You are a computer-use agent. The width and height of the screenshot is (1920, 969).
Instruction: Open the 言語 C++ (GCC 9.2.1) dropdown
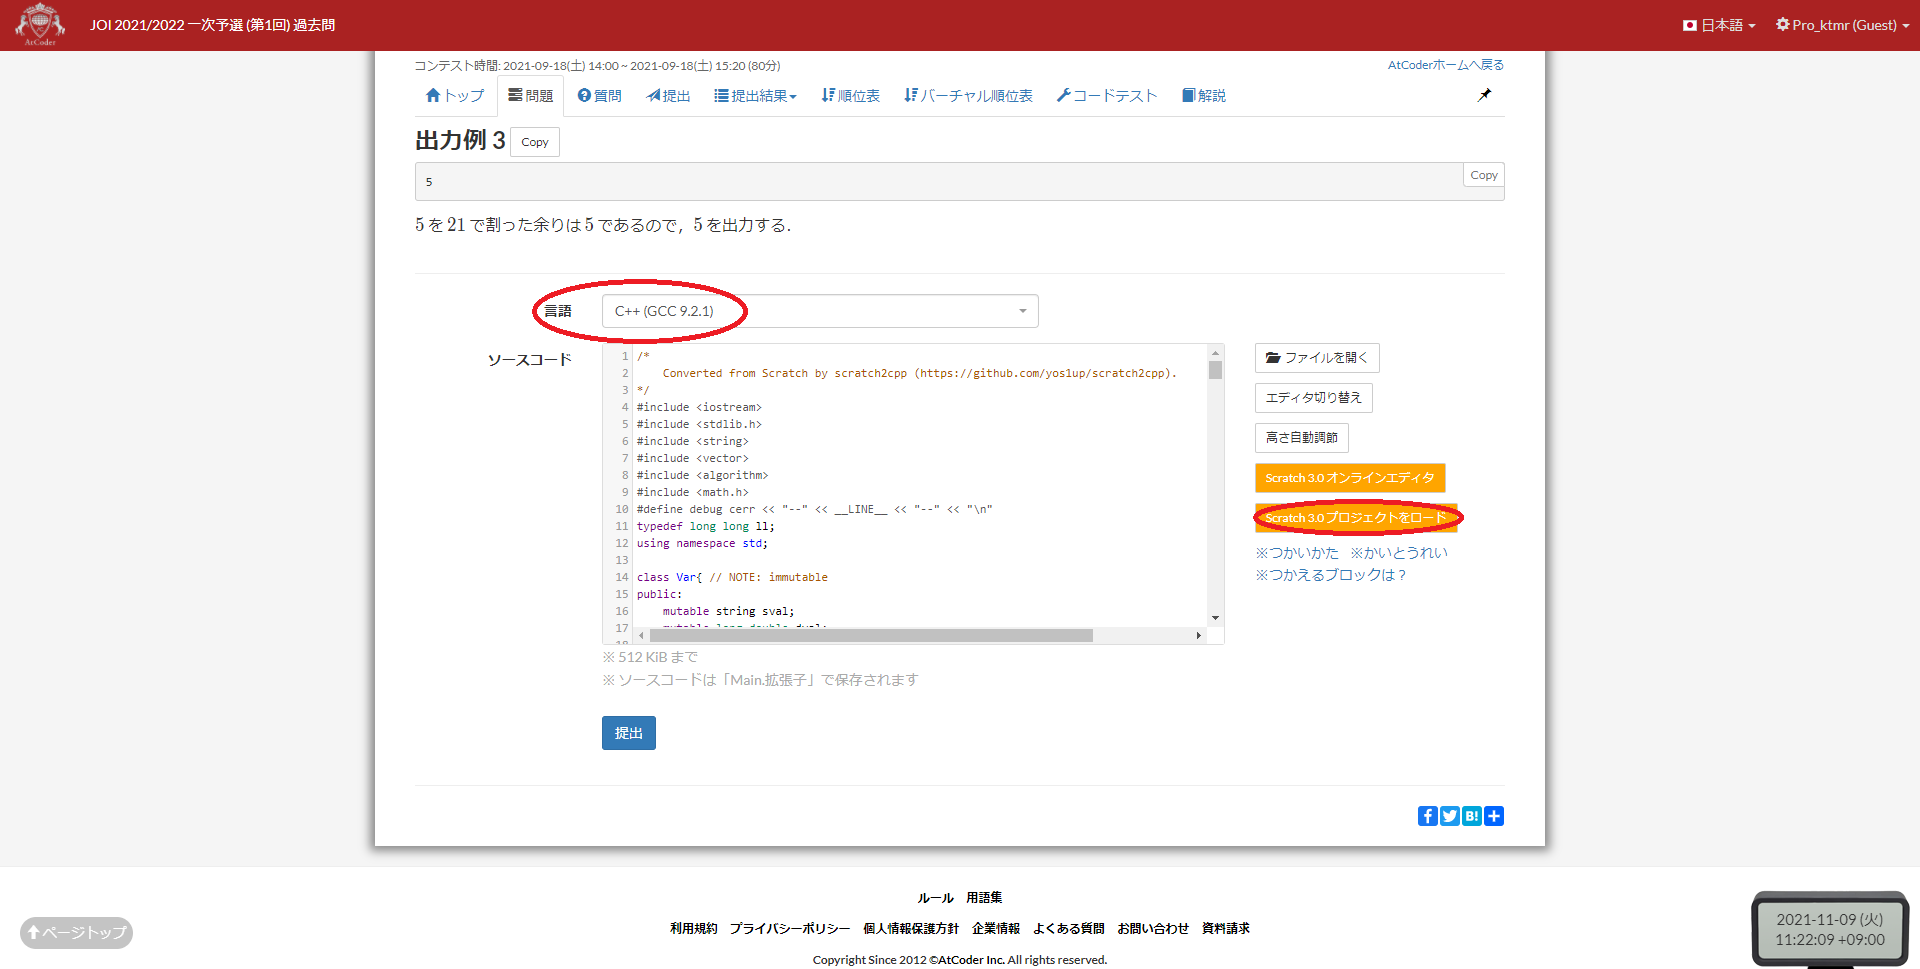click(x=820, y=311)
